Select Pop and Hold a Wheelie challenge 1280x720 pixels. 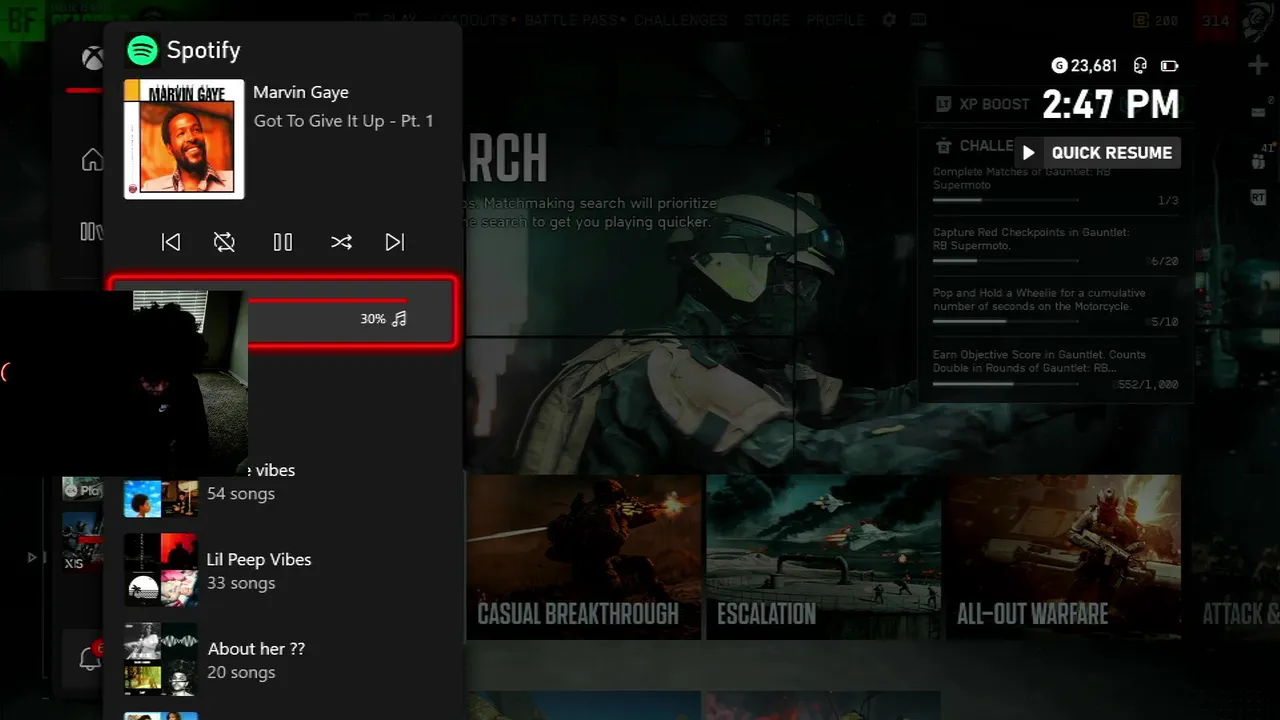pos(1055,307)
